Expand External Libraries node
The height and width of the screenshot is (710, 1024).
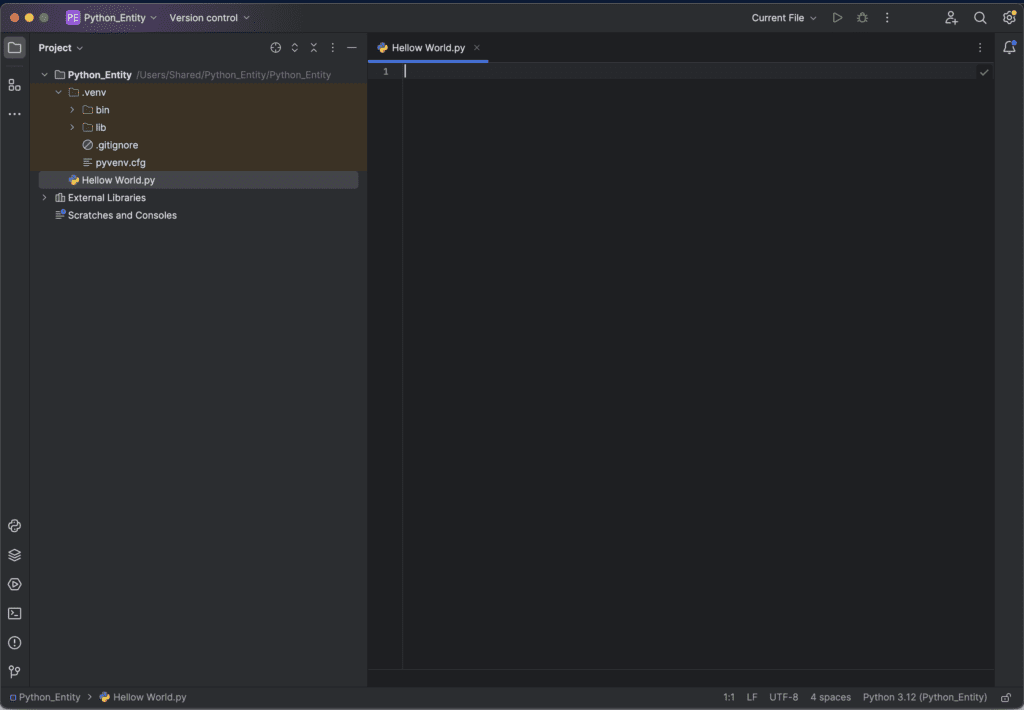point(44,198)
